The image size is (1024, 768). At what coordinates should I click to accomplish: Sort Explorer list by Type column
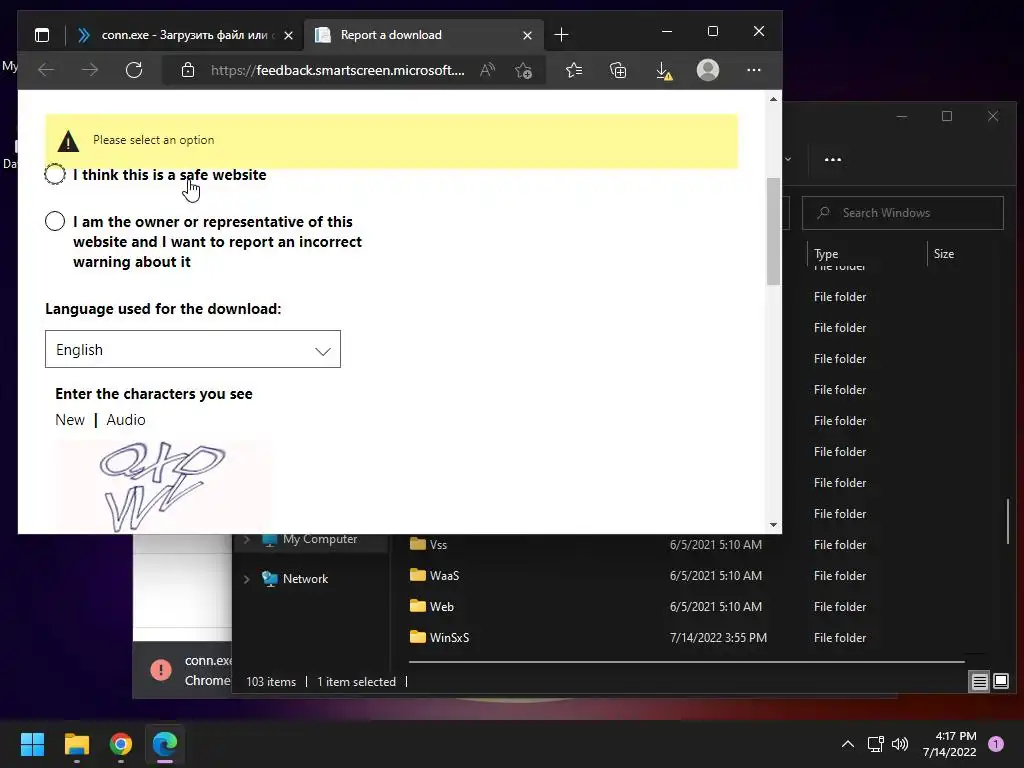(826, 254)
